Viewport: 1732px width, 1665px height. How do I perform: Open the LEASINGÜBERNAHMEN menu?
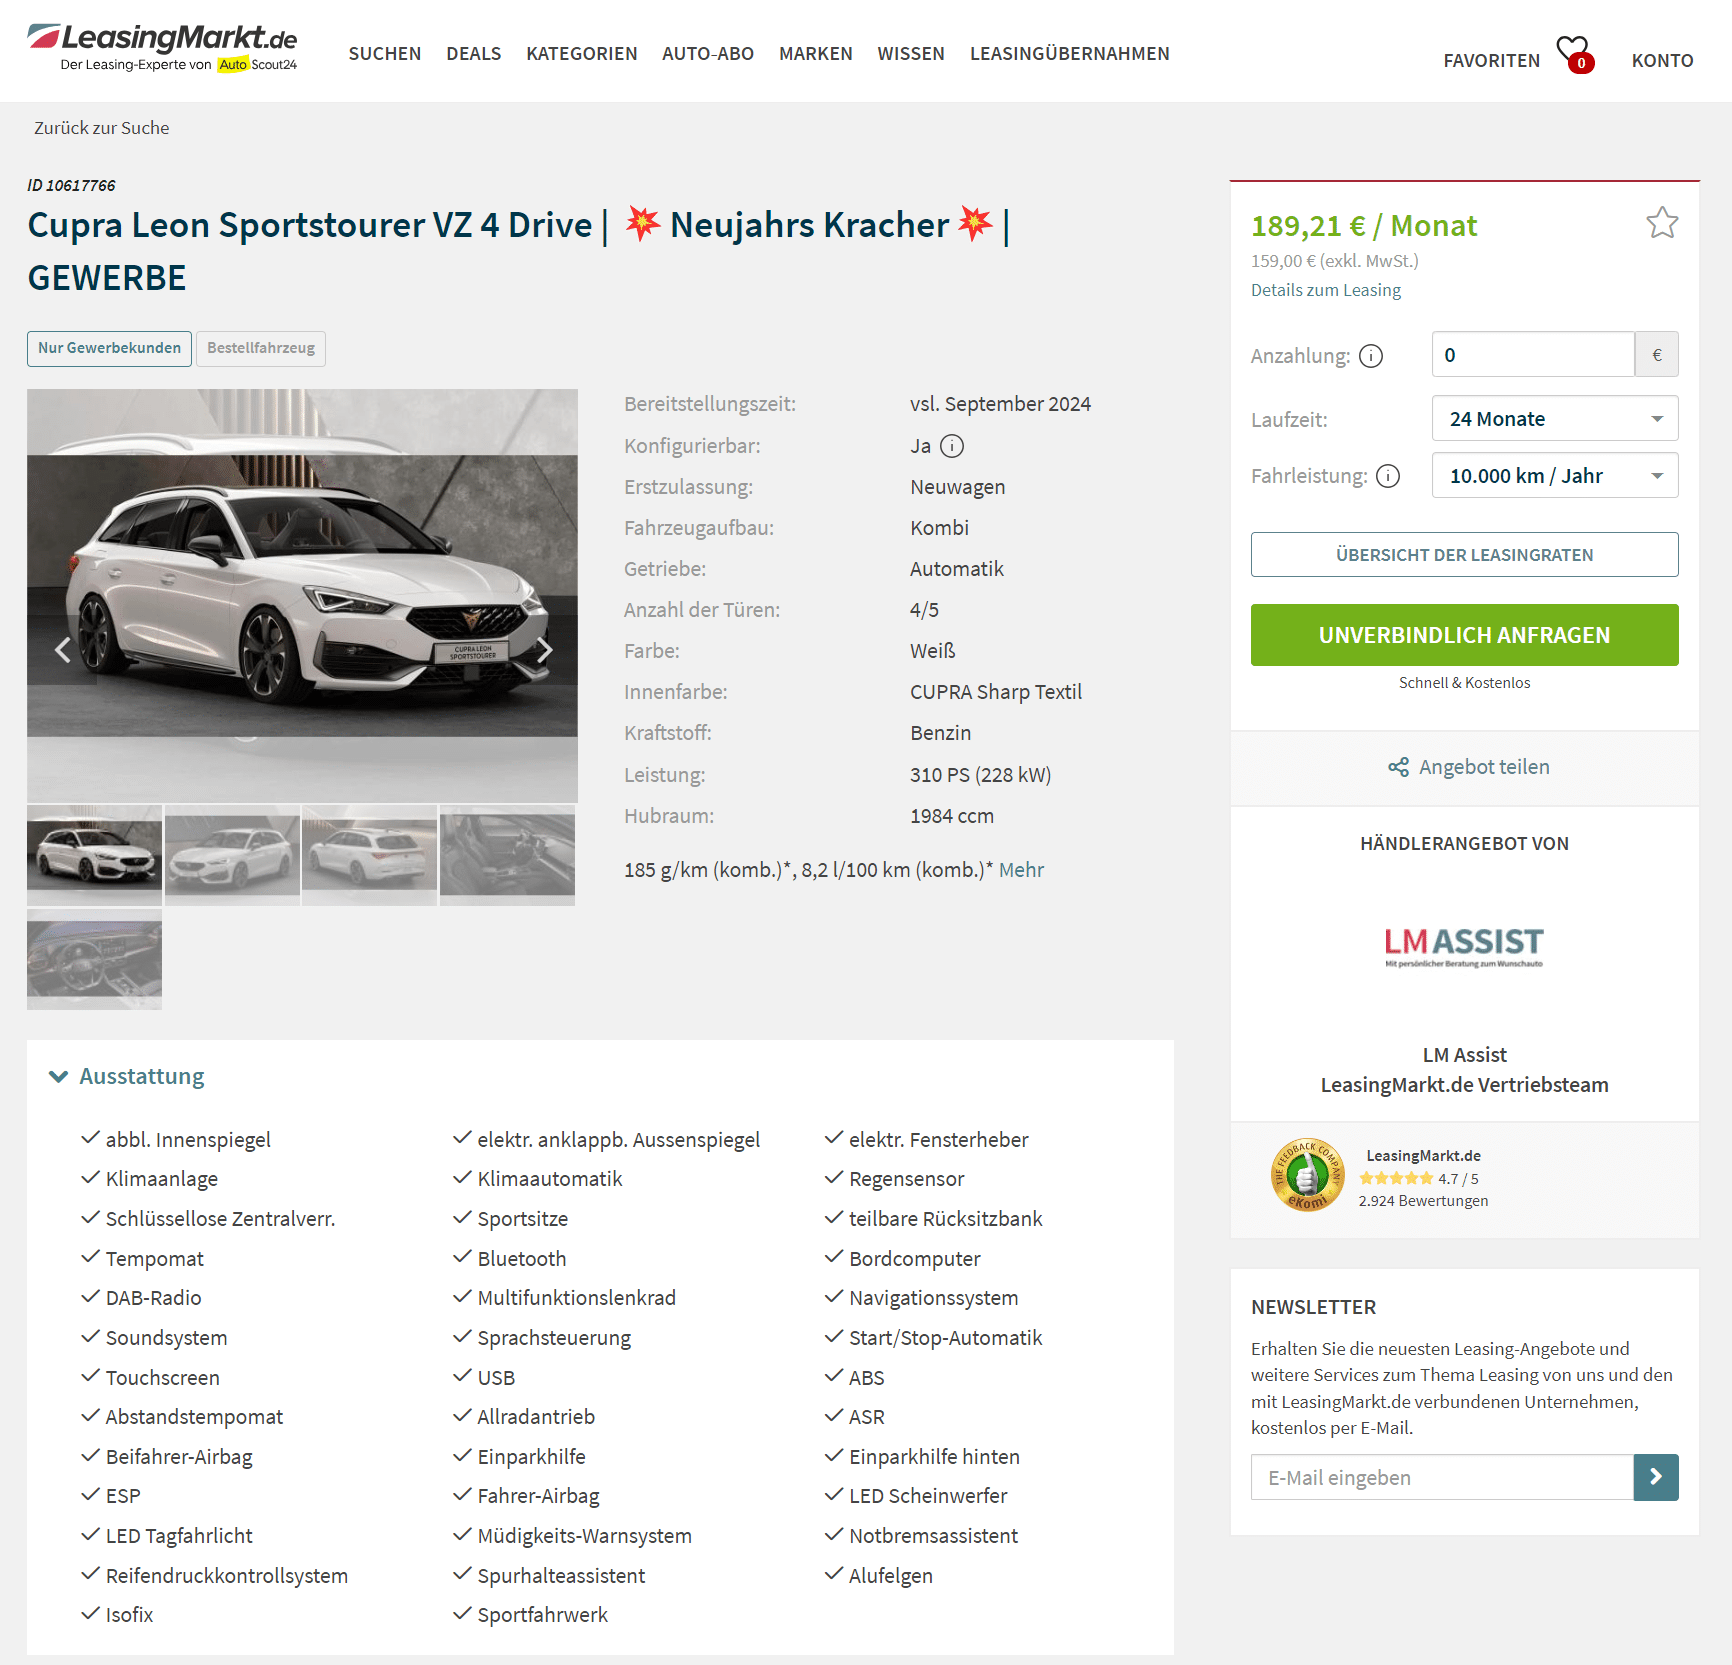[x=1070, y=54]
